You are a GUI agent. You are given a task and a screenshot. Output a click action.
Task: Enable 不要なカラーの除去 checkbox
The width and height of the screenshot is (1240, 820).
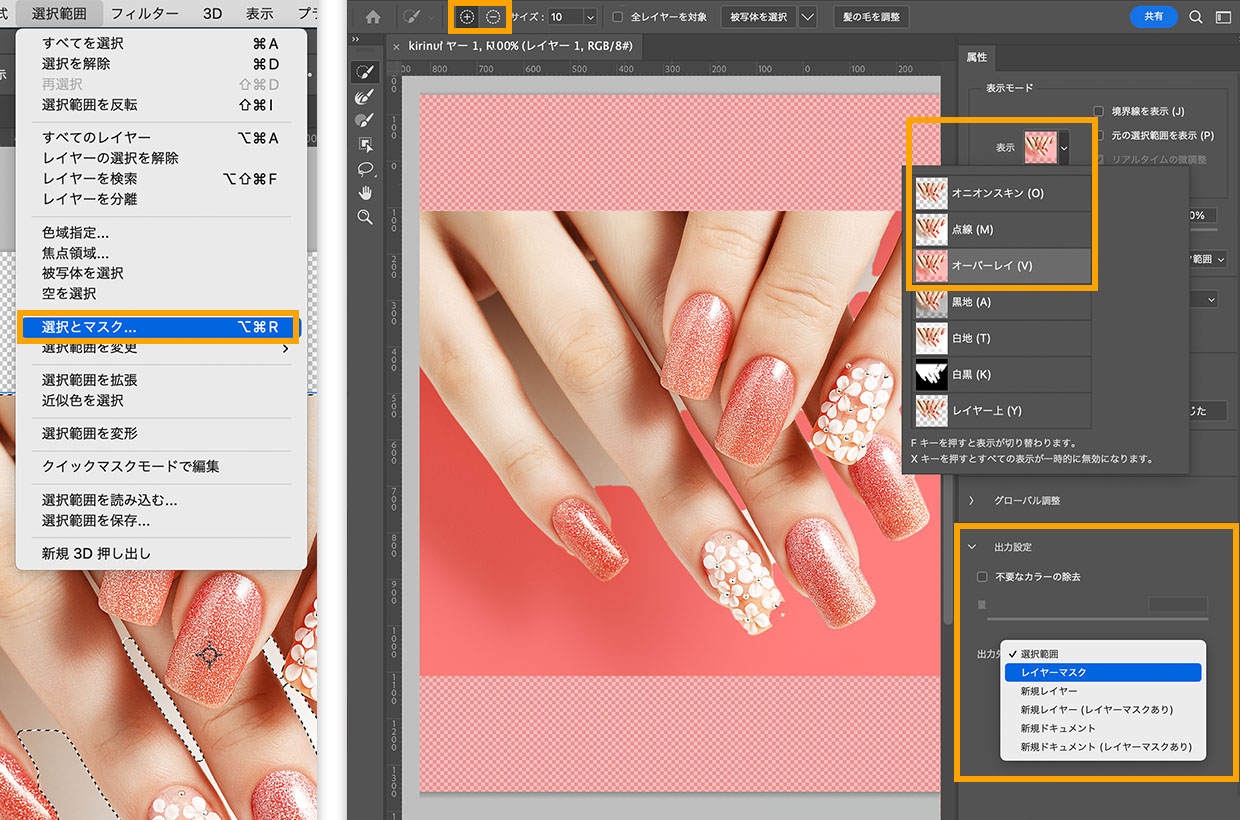tap(983, 577)
